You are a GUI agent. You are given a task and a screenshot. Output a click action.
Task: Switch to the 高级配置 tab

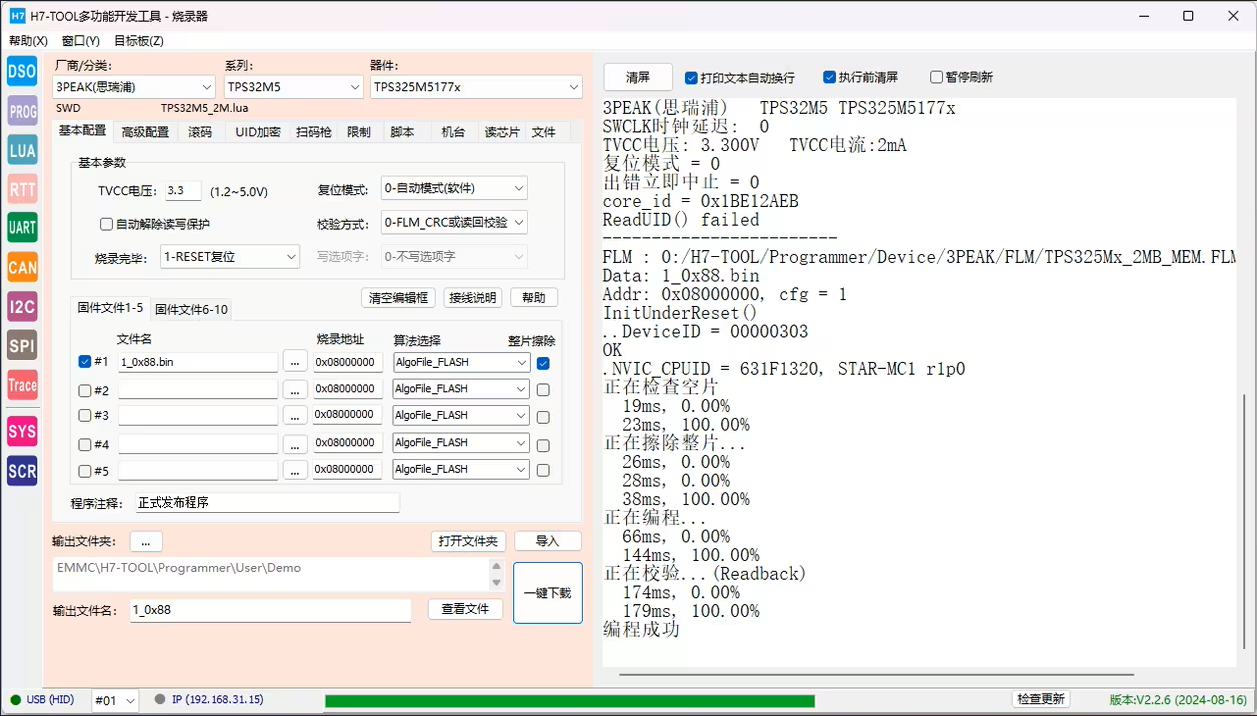[145, 132]
